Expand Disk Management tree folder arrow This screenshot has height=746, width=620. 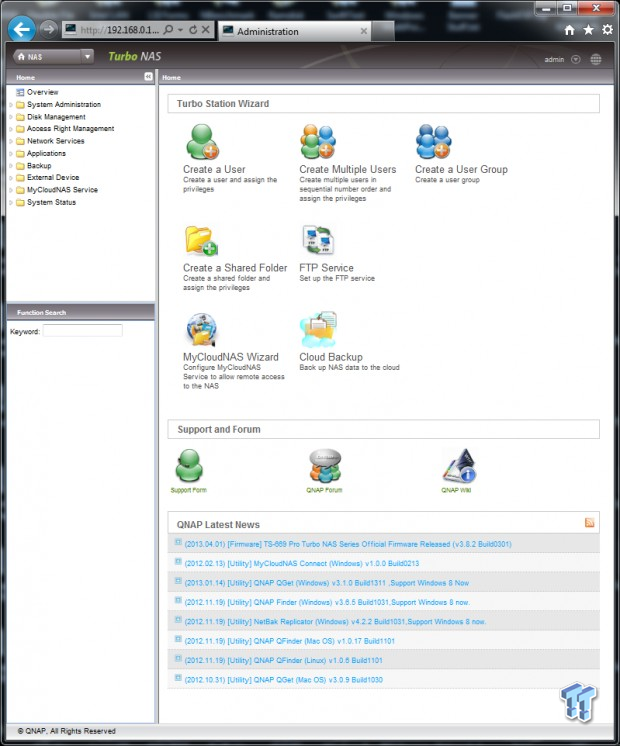click(x=11, y=117)
